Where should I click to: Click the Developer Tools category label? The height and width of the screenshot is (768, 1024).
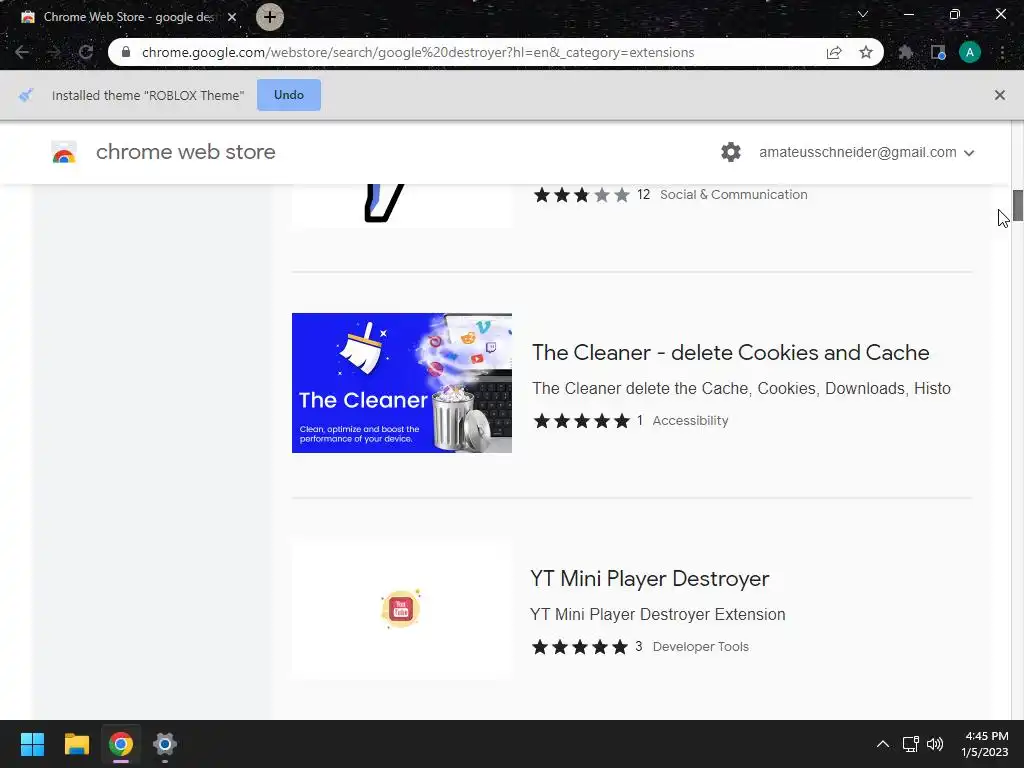point(701,647)
